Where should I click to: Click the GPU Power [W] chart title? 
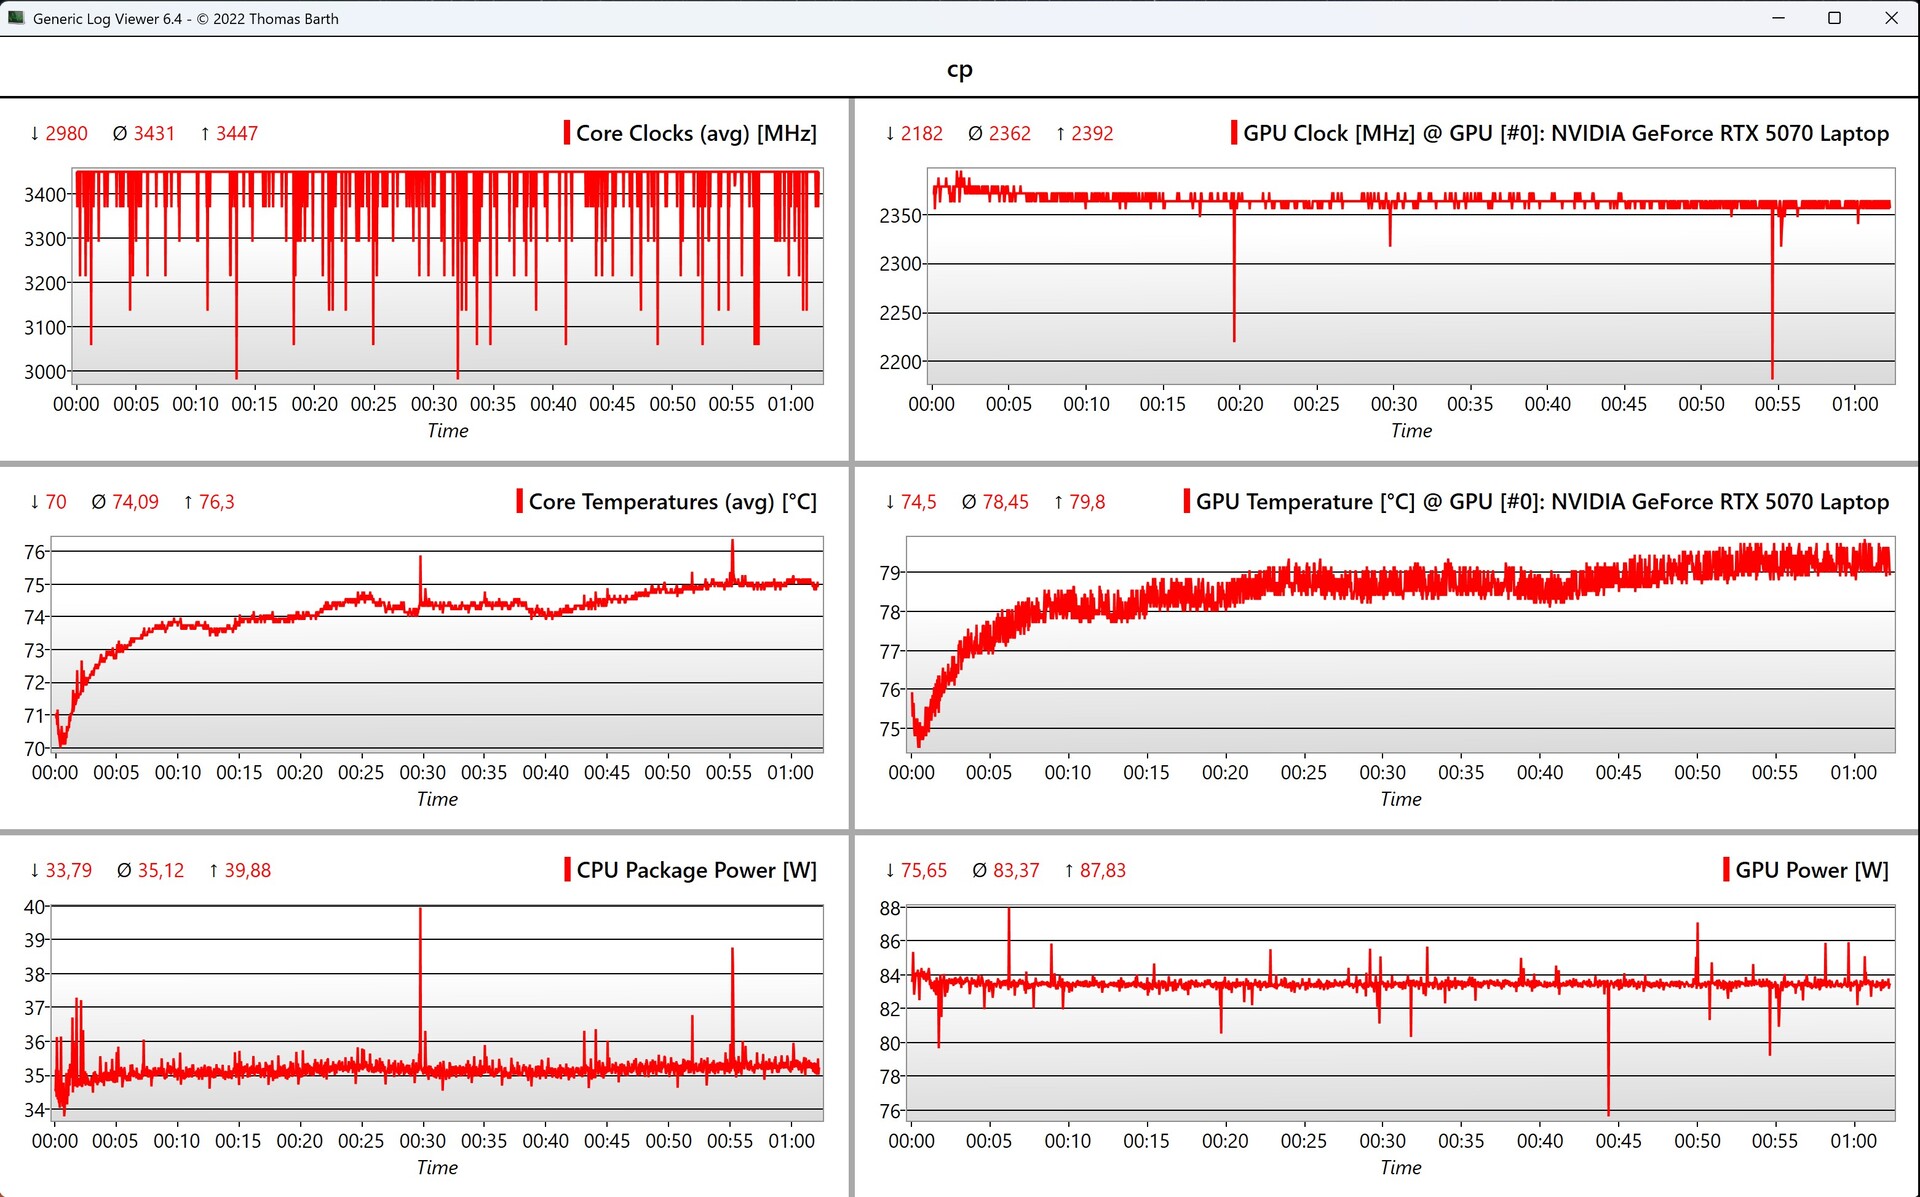pyautogui.click(x=1811, y=870)
